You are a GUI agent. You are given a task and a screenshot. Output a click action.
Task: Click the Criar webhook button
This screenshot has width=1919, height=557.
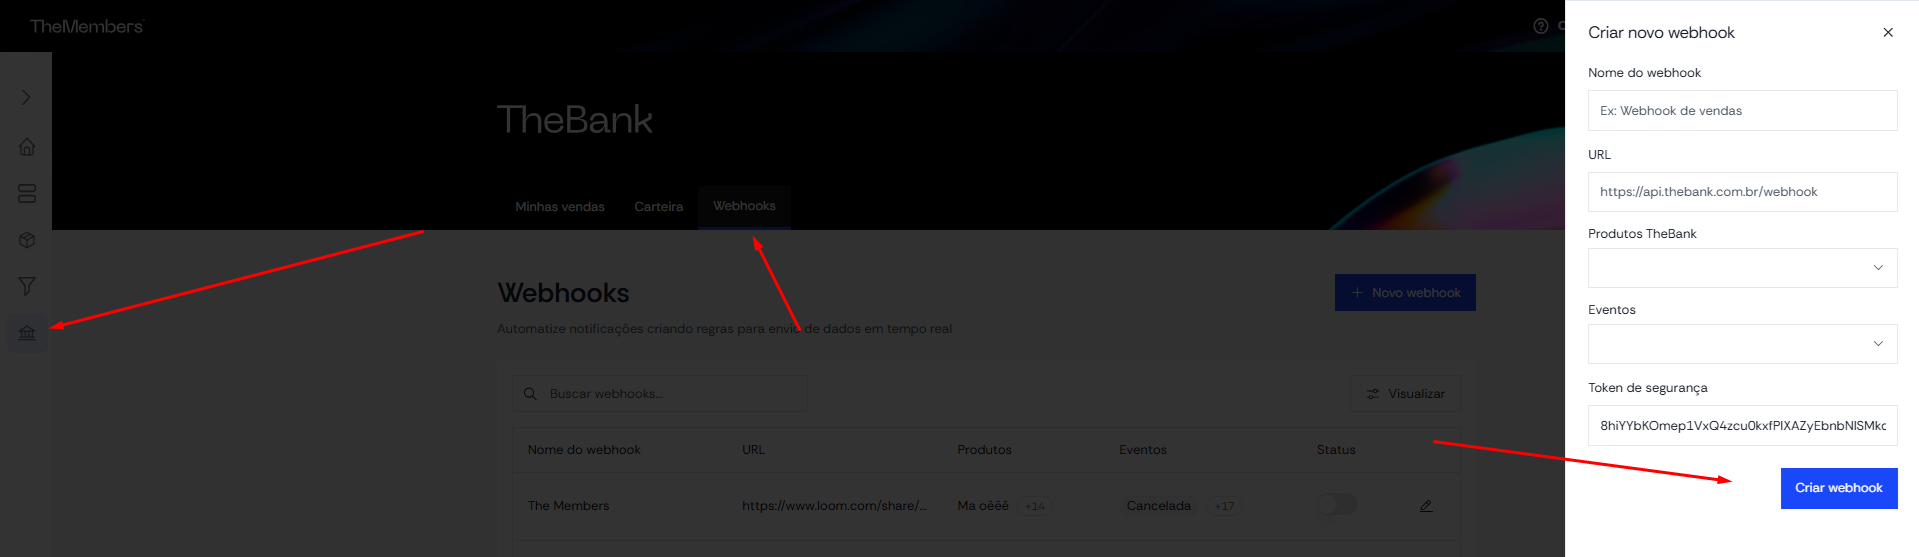click(1838, 488)
